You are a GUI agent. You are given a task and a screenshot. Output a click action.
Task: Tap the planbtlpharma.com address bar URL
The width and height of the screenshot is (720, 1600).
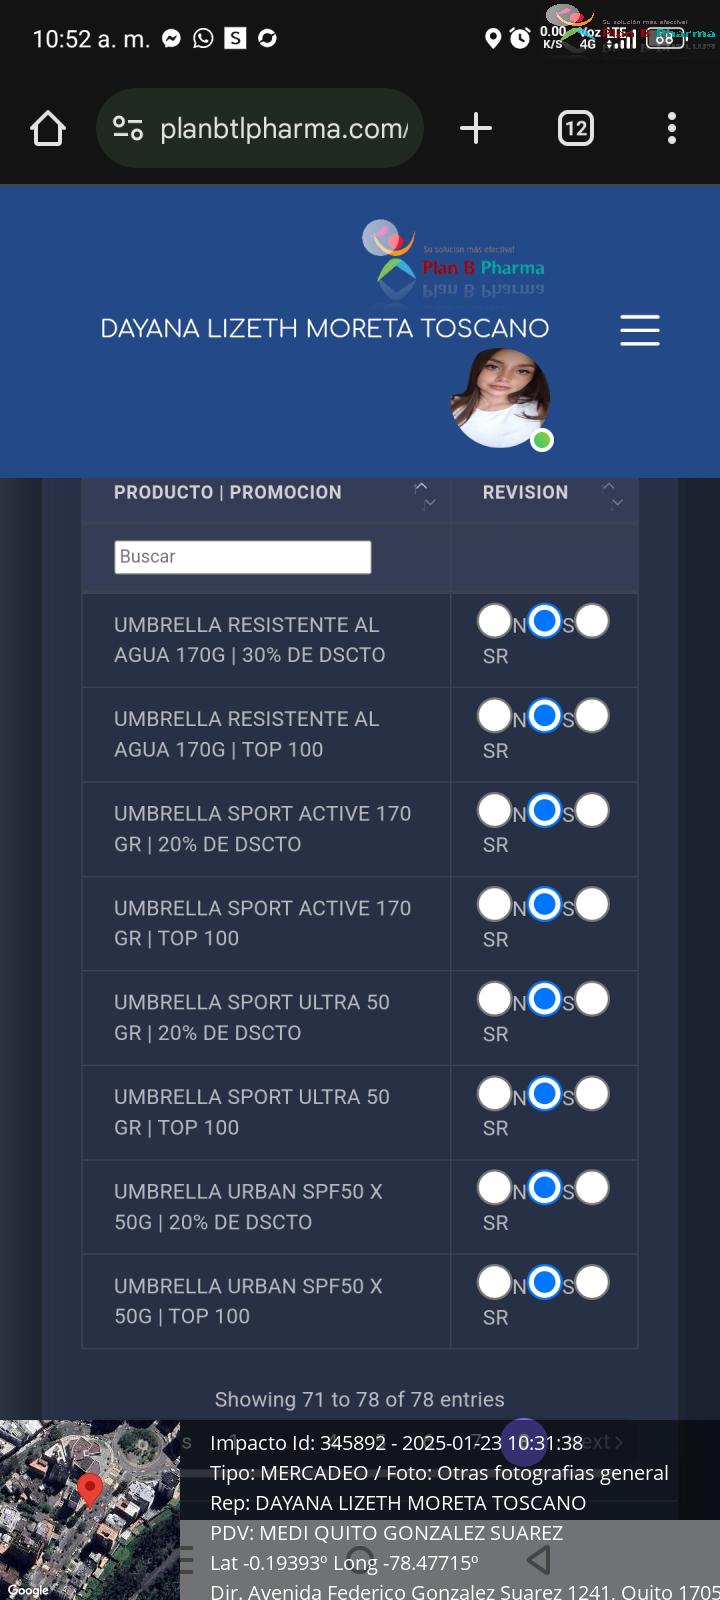284,128
